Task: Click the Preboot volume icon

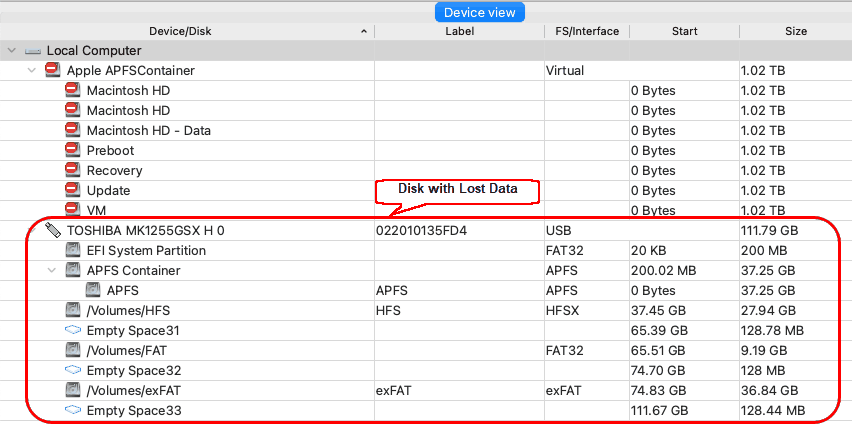Action: coord(72,150)
